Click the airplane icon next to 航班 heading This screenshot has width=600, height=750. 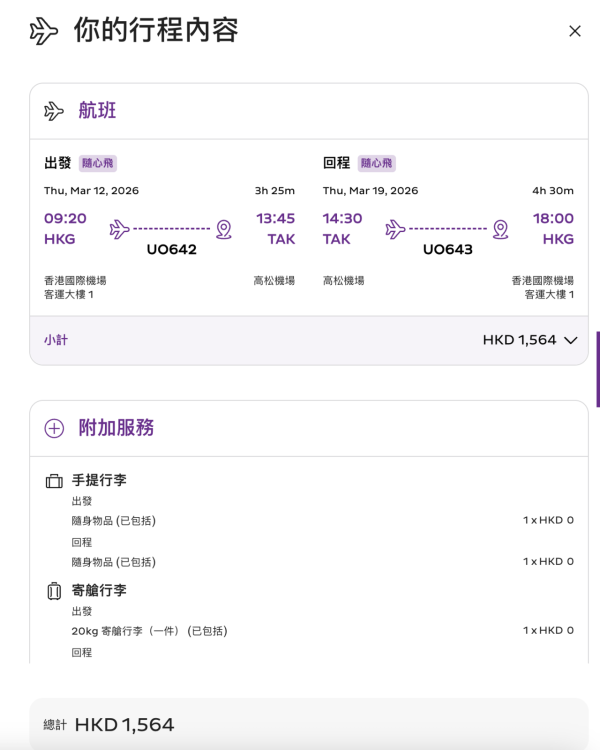point(54,111)
